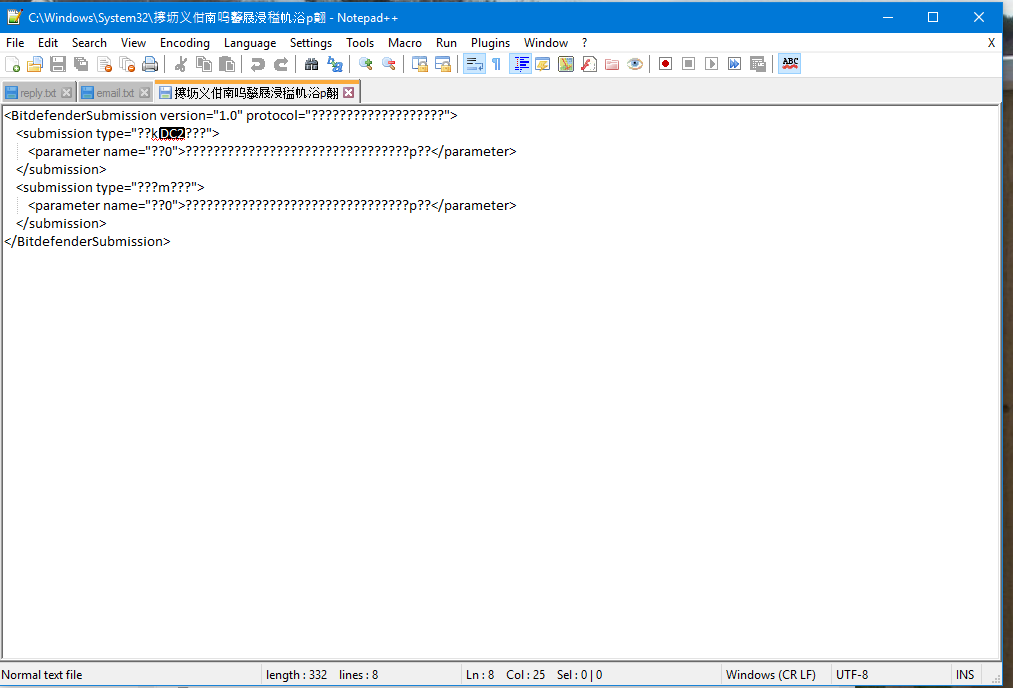Viewport: 1013px width, 688px height.
Task: Close the reply.txt tab
Action: click(67, 93)
